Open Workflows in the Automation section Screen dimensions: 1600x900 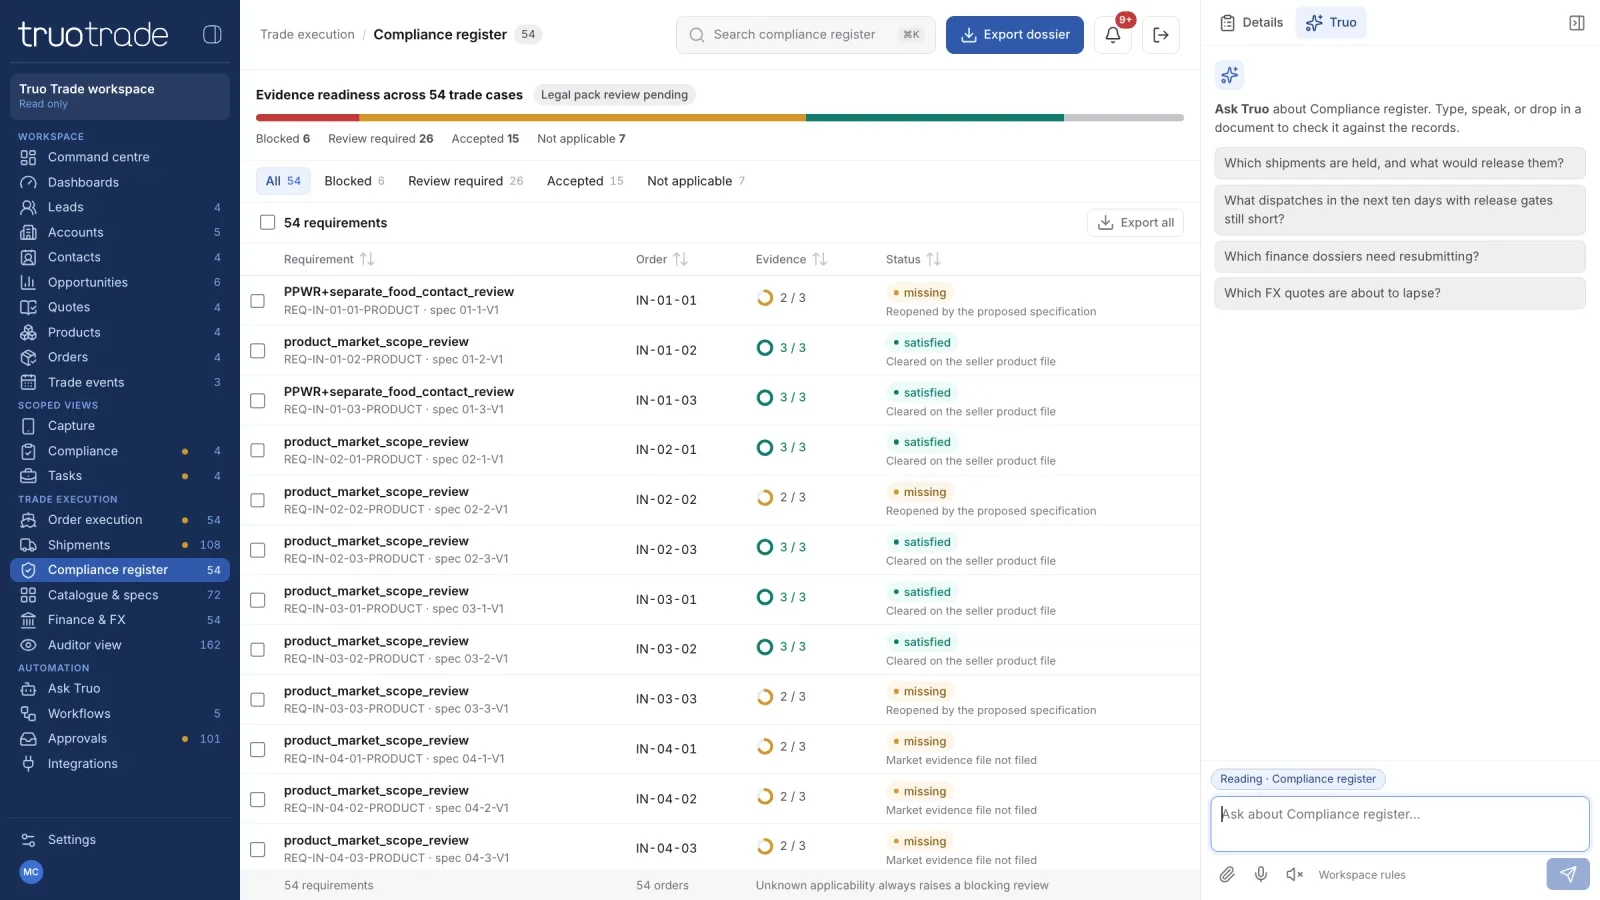pyautogui.click(x=120, y=714)
